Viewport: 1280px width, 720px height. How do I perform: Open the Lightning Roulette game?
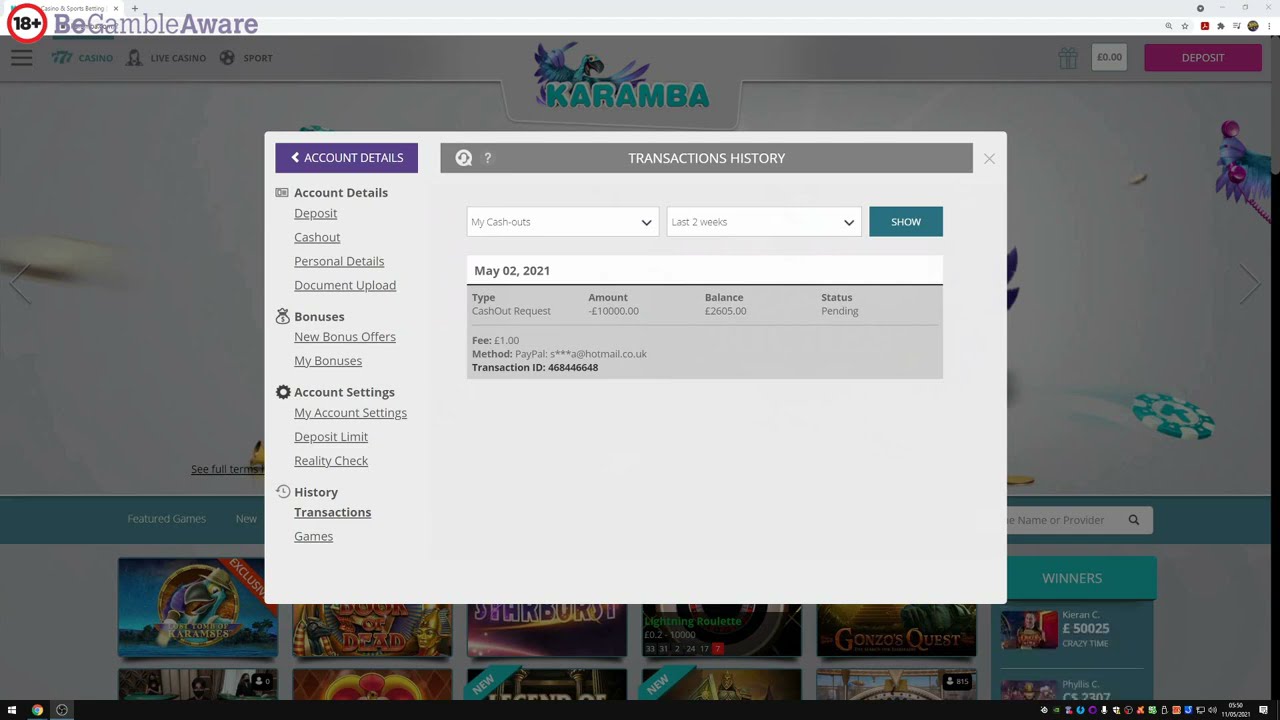point(722,631)
